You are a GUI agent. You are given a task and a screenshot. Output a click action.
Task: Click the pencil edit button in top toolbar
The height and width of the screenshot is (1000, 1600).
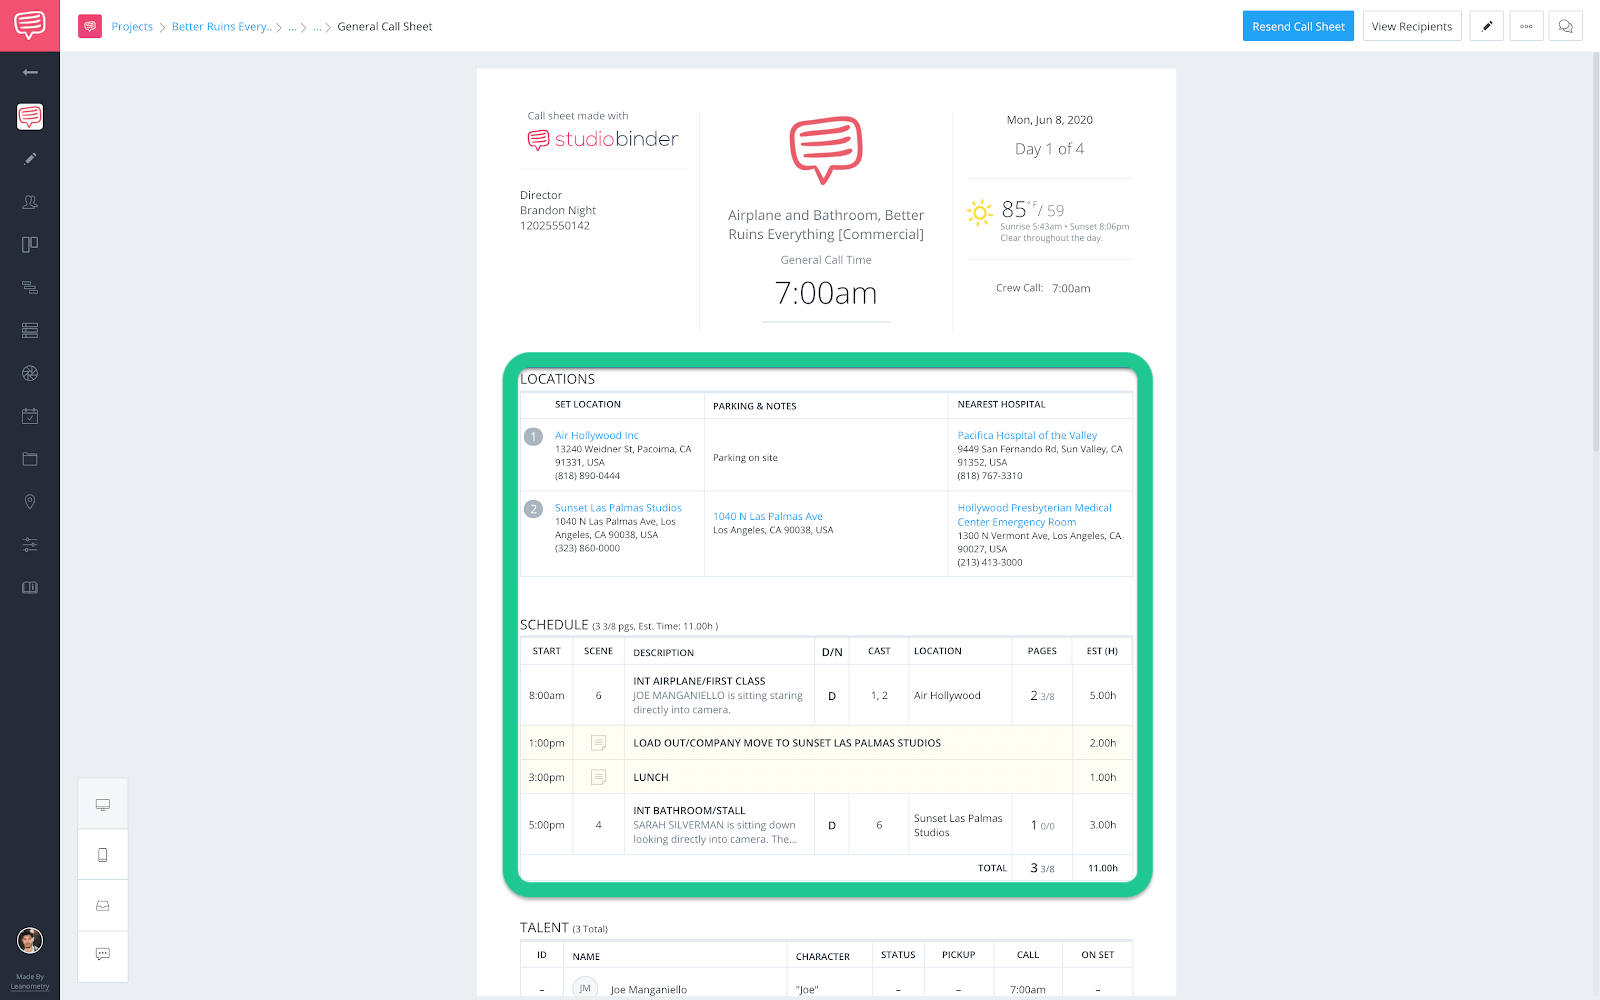point(1487,26)
